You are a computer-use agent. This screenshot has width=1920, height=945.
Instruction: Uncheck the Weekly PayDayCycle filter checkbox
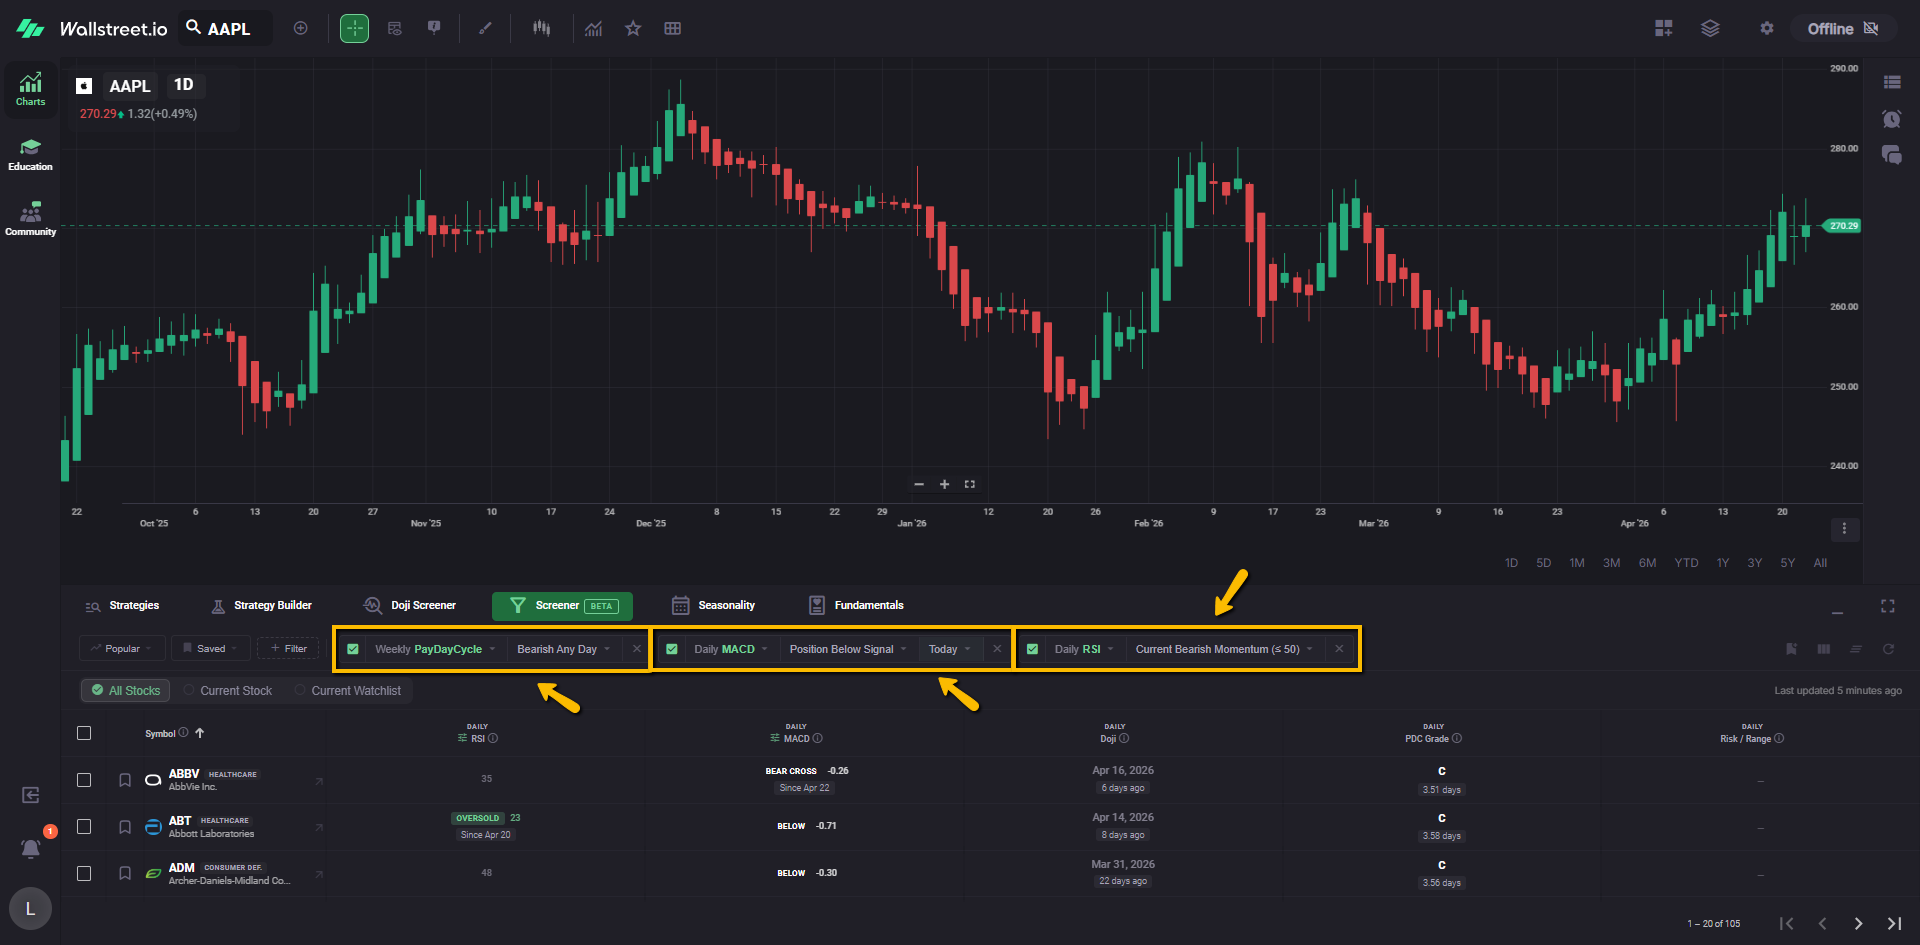coord(353,649)
